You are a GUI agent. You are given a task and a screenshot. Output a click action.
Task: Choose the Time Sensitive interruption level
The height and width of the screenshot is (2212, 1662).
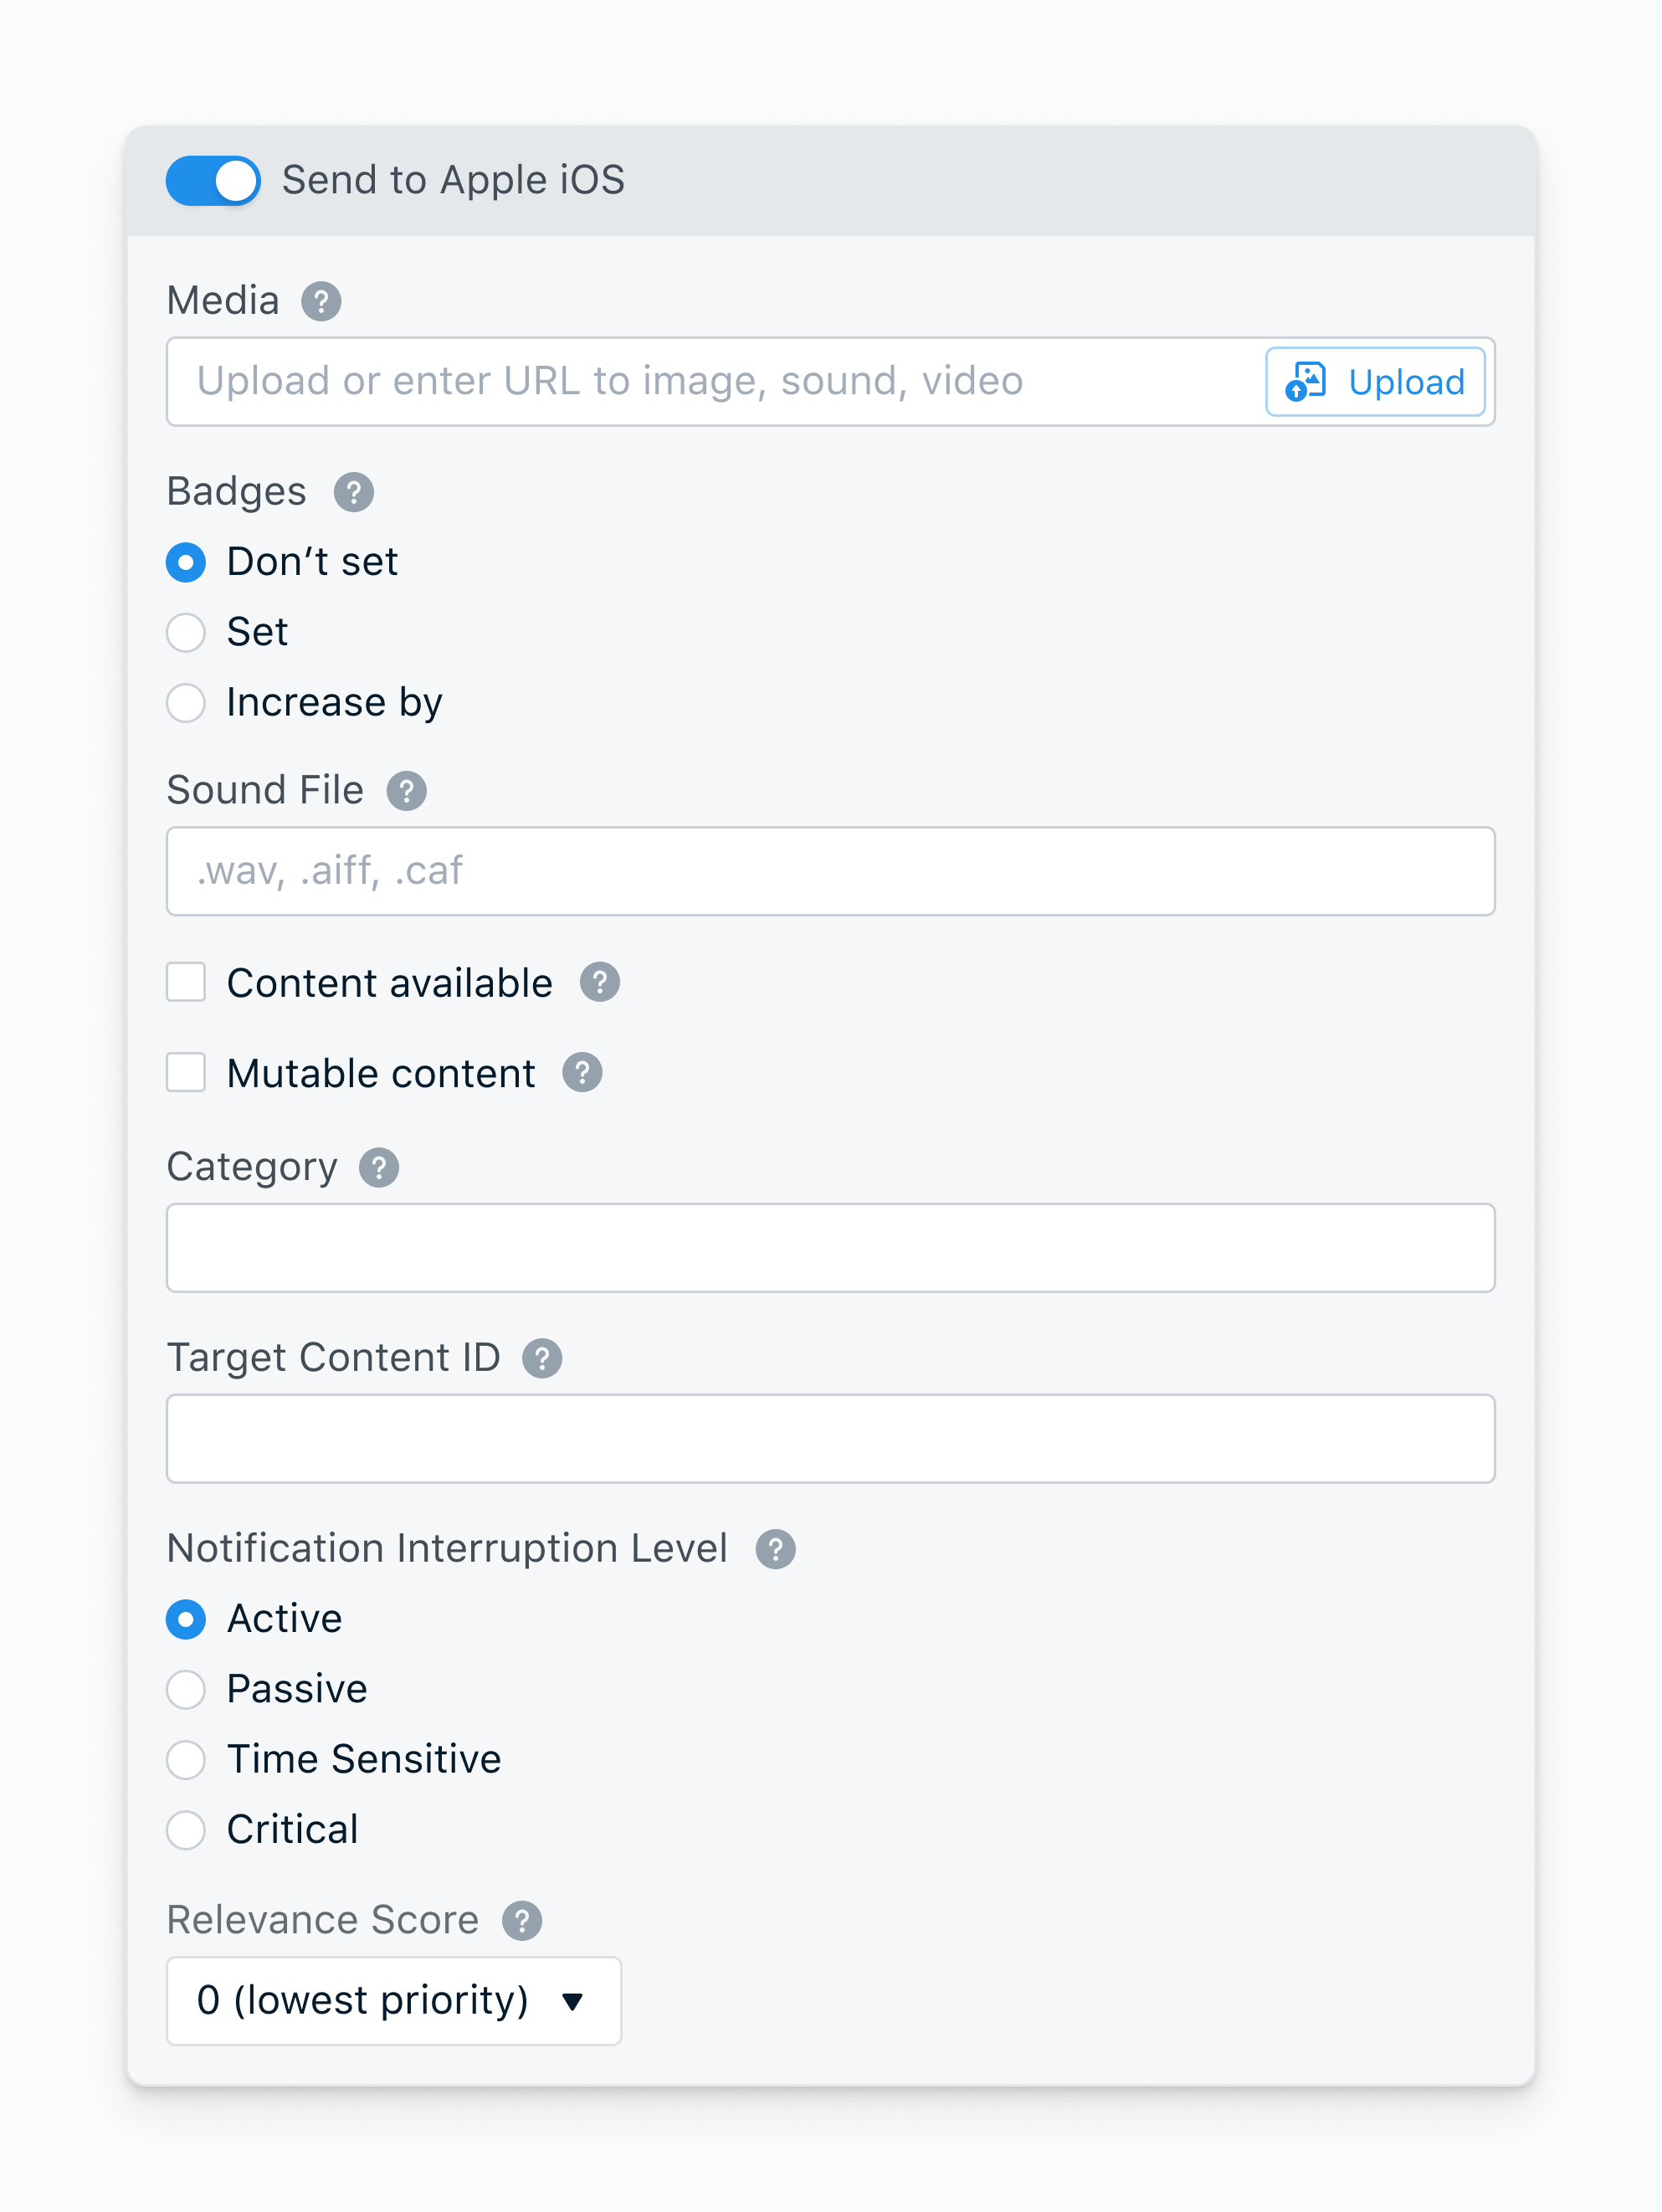click(186, 1760)
